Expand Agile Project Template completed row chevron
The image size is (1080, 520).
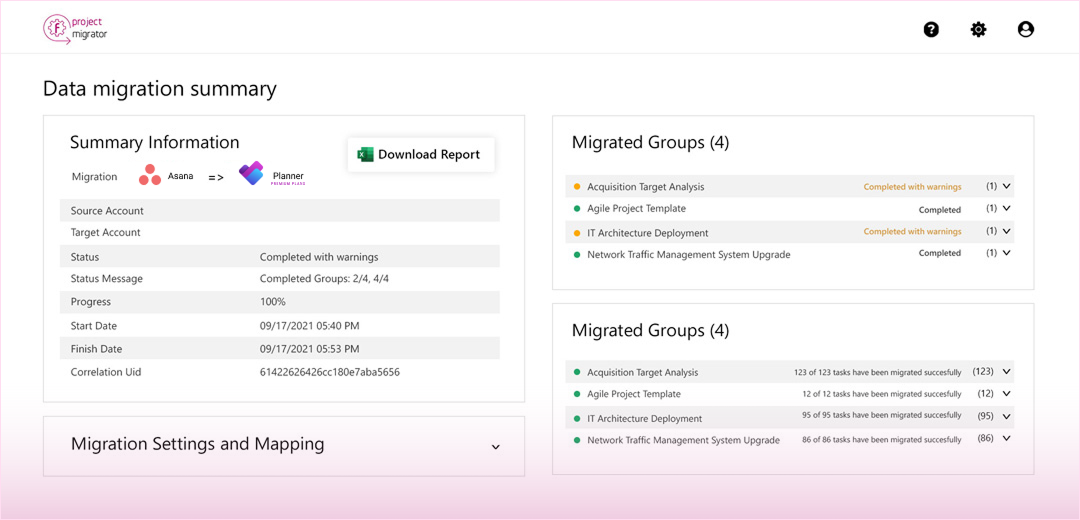pos(1006,208)
